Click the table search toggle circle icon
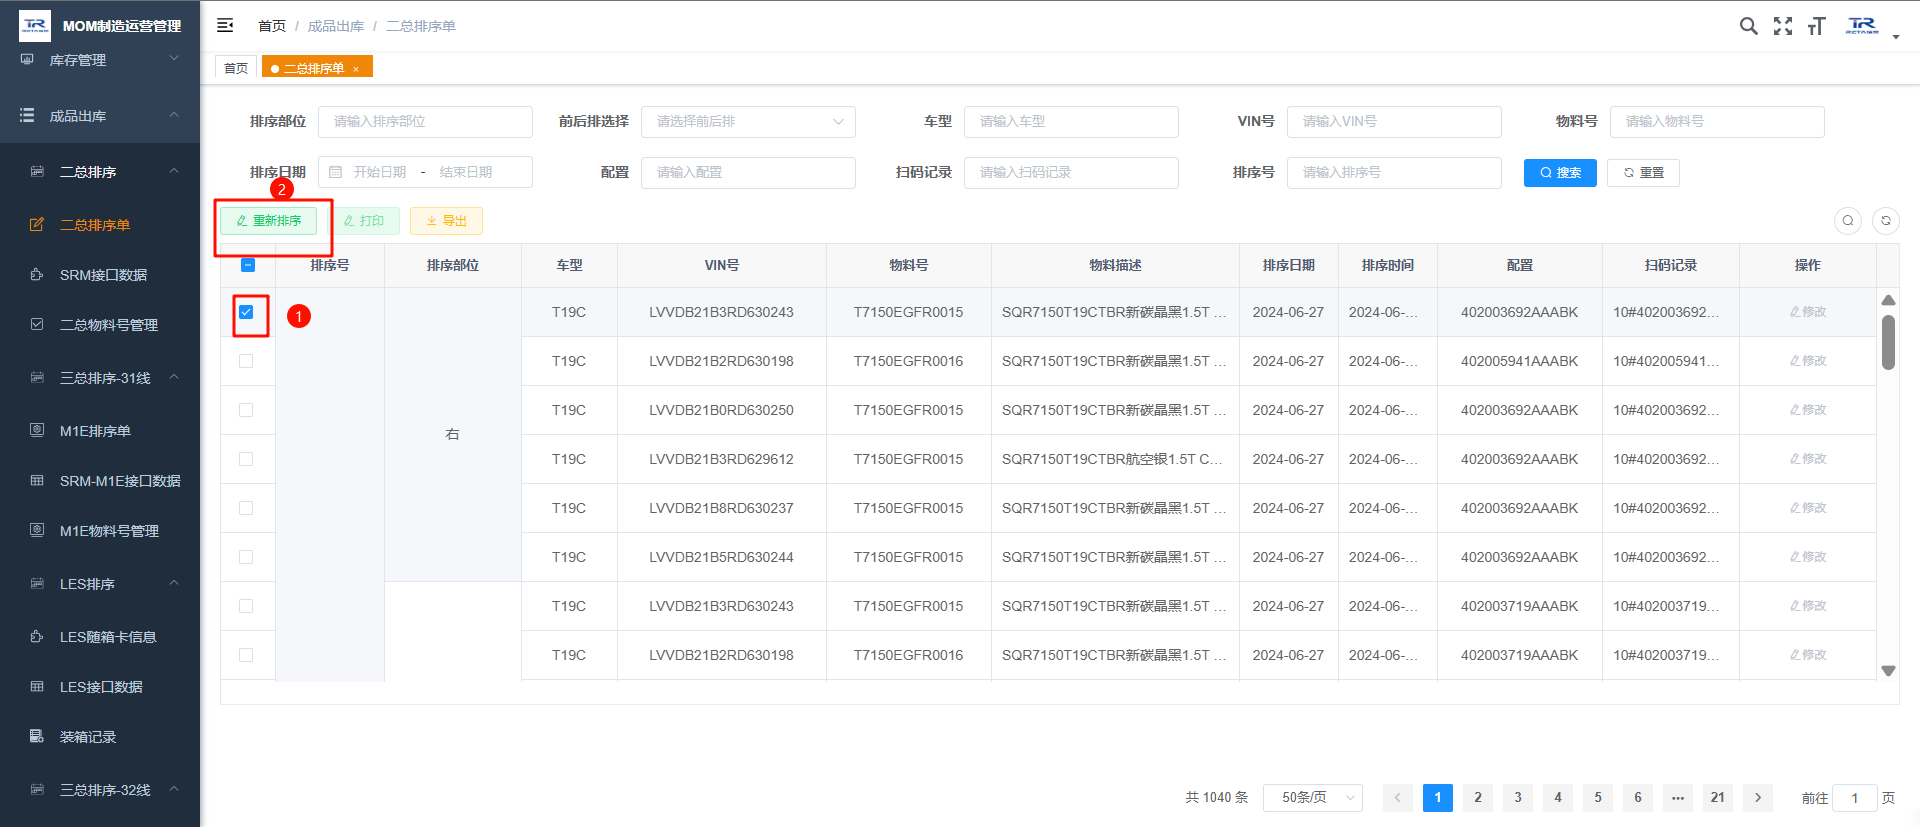The image size is (1920, 827). (1848, 221)
